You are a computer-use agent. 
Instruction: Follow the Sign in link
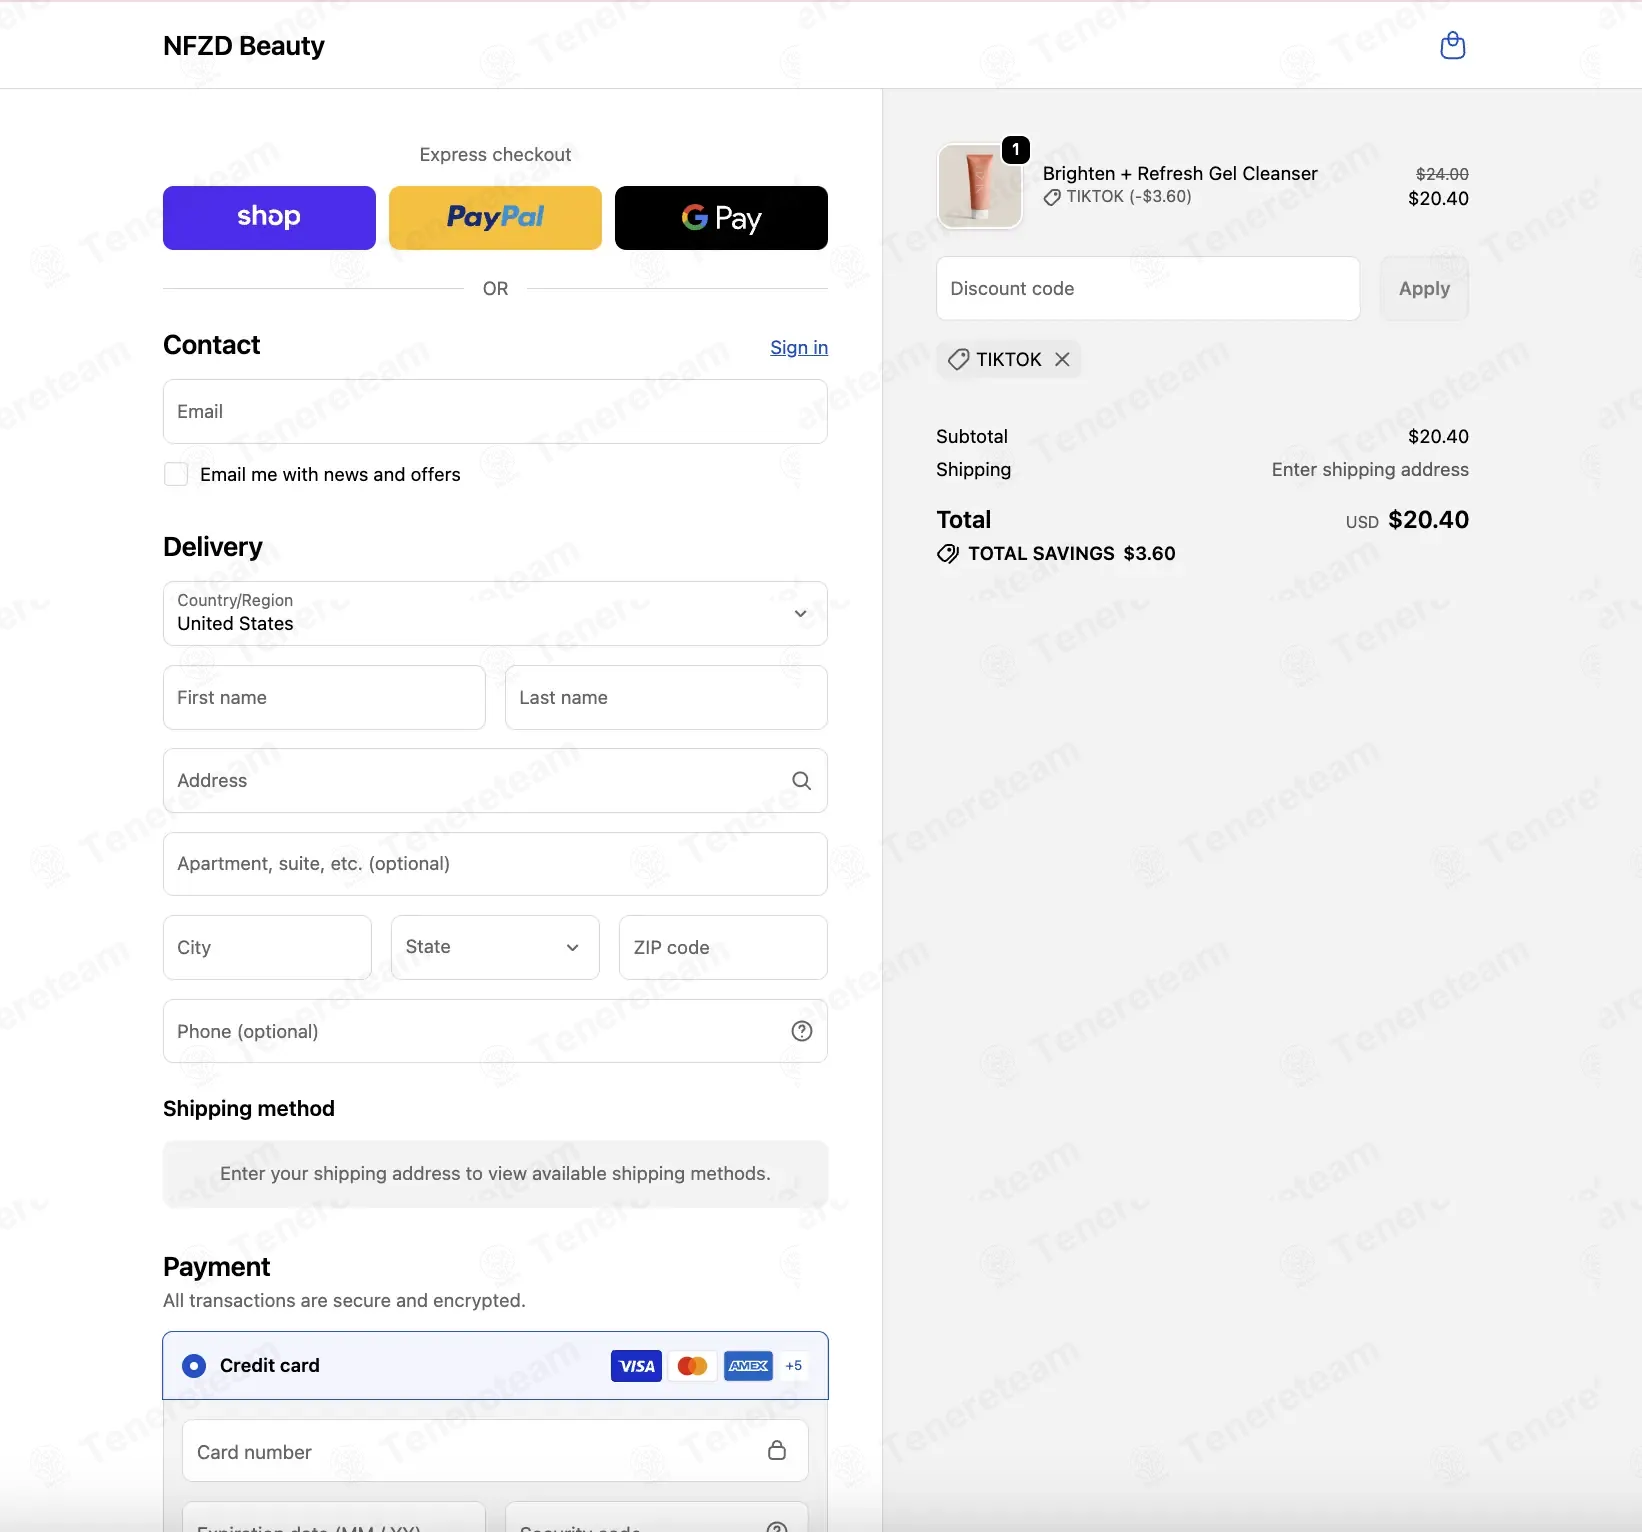[799, 347]
